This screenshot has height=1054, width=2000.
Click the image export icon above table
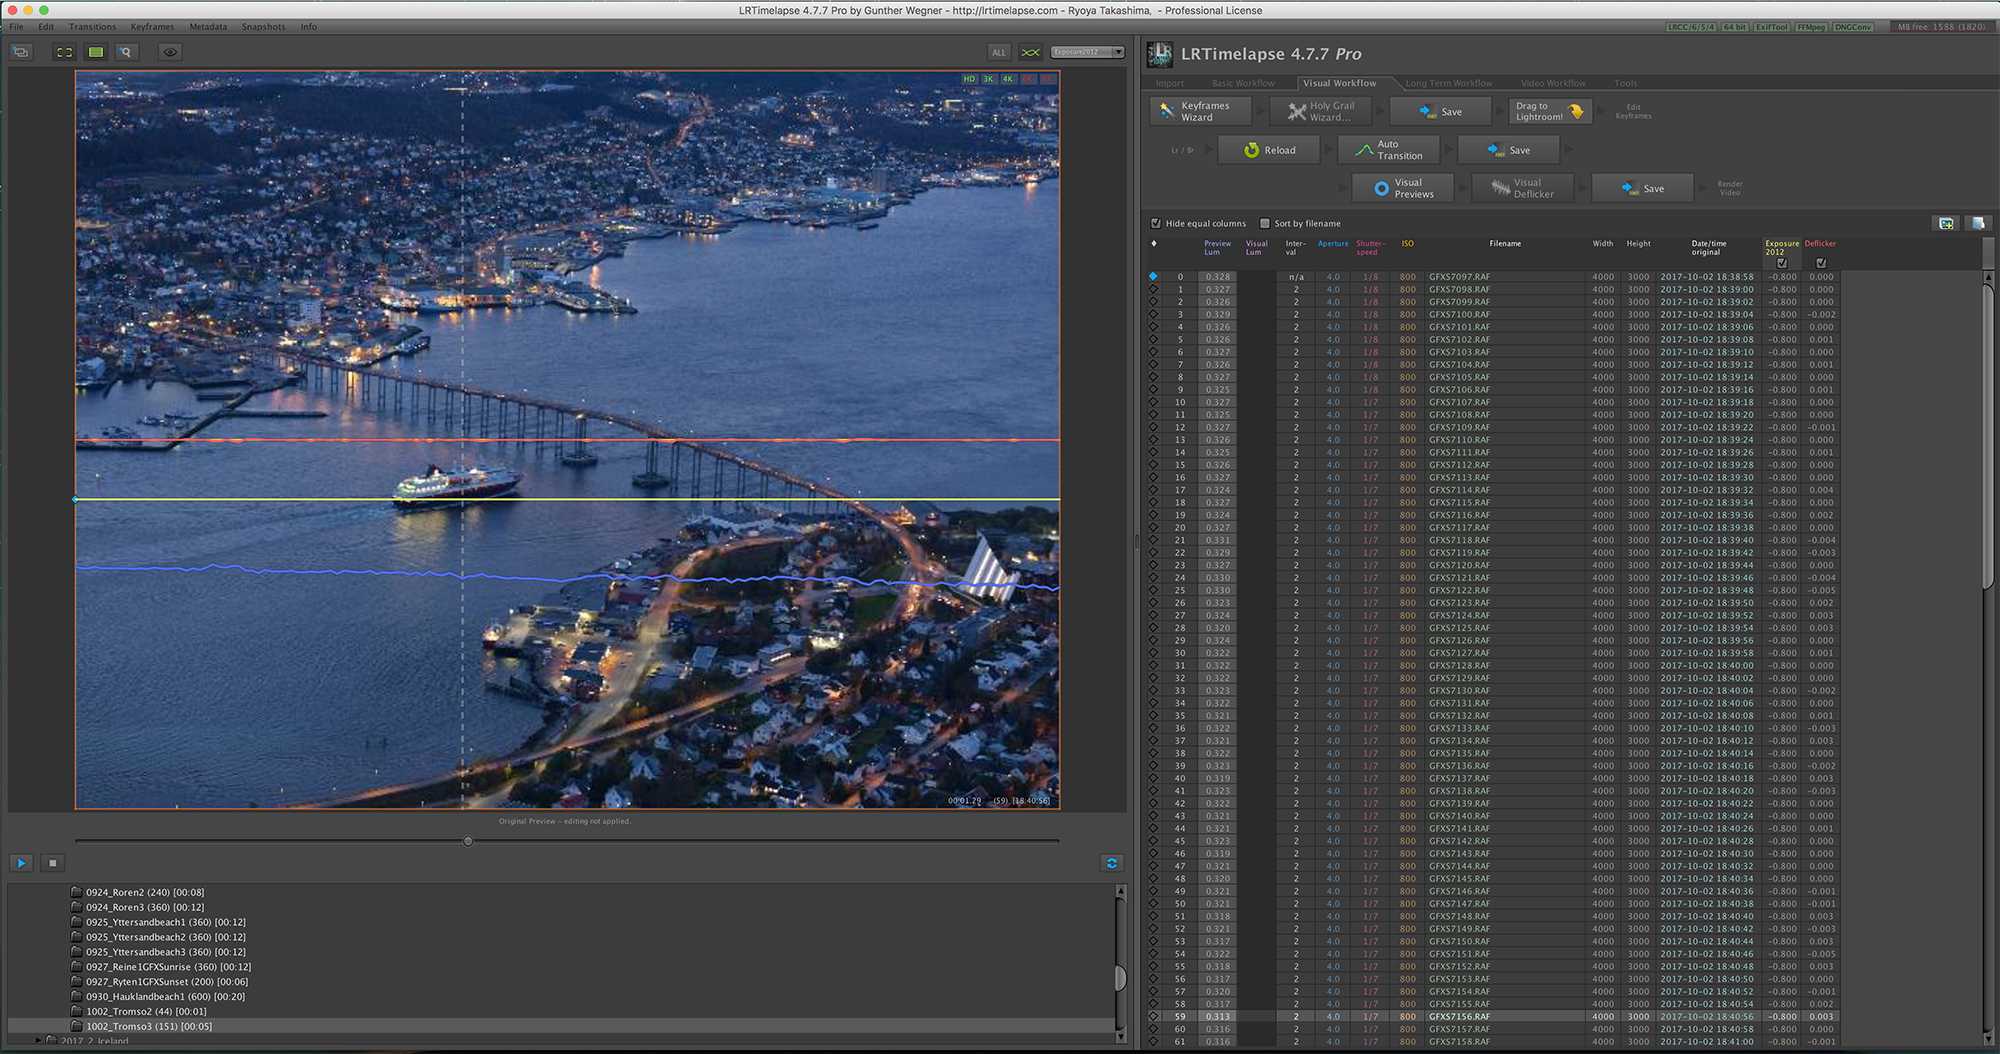click(1946, 223)
